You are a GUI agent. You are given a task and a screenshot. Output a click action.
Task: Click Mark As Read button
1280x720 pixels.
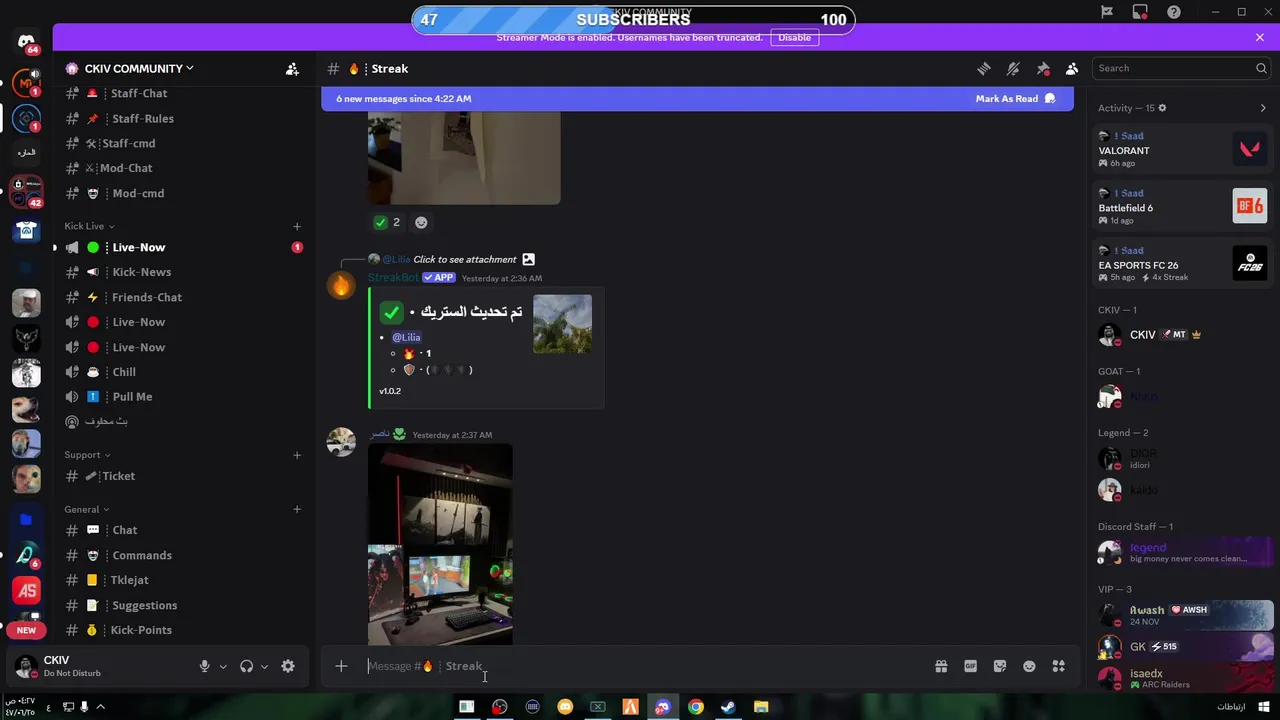click(x=1015, y=99)
